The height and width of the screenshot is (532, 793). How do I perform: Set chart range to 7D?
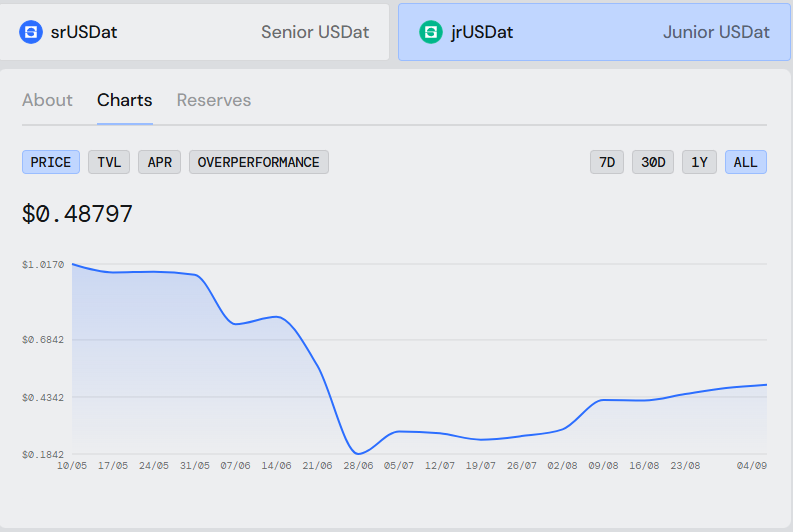click(x=607, y=162)
